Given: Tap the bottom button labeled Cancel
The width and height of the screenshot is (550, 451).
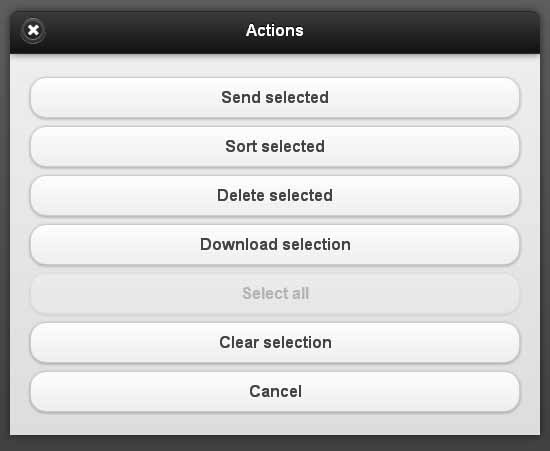Looking at the screenshot, I should (x=275, y=392).
